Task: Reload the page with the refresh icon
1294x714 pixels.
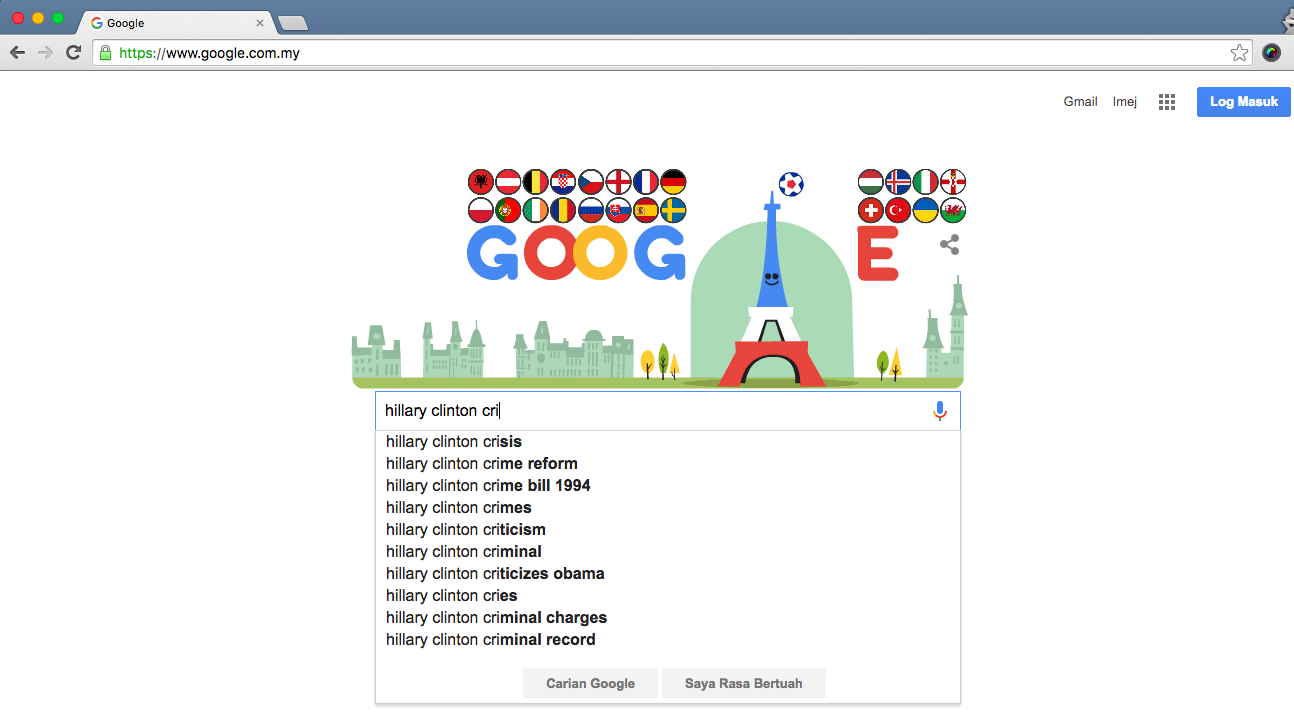Action: 73,53
